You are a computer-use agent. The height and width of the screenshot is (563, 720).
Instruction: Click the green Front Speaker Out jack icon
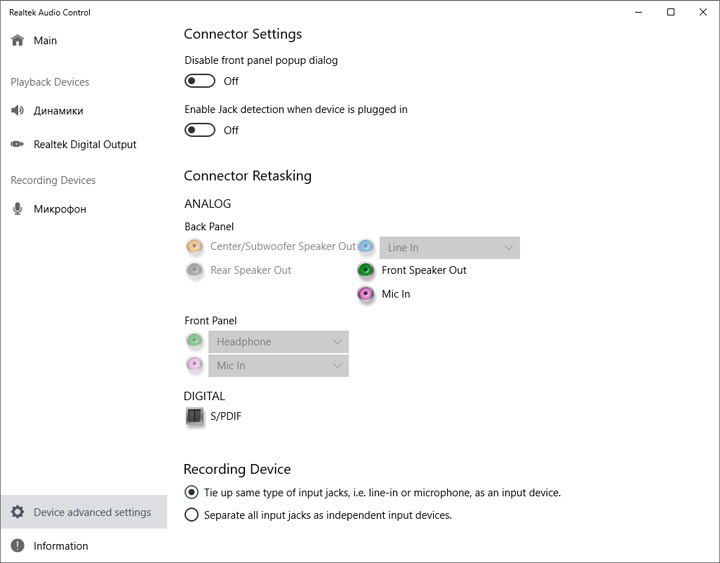[366, 270]
